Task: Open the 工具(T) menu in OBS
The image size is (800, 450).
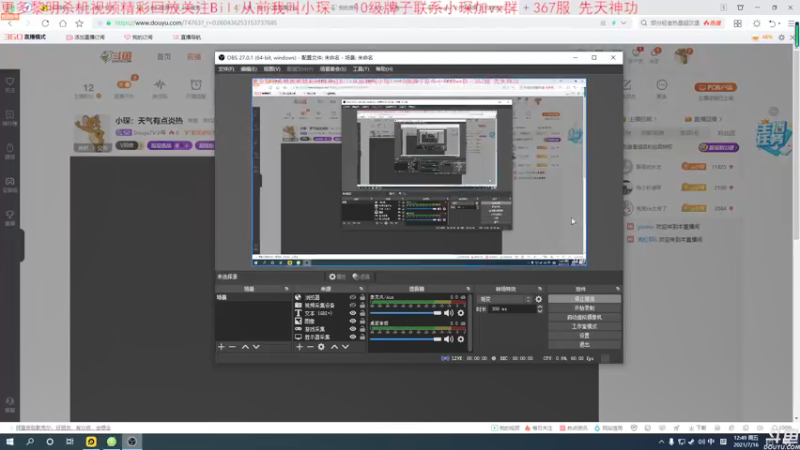Action: (x=361, y=69)
